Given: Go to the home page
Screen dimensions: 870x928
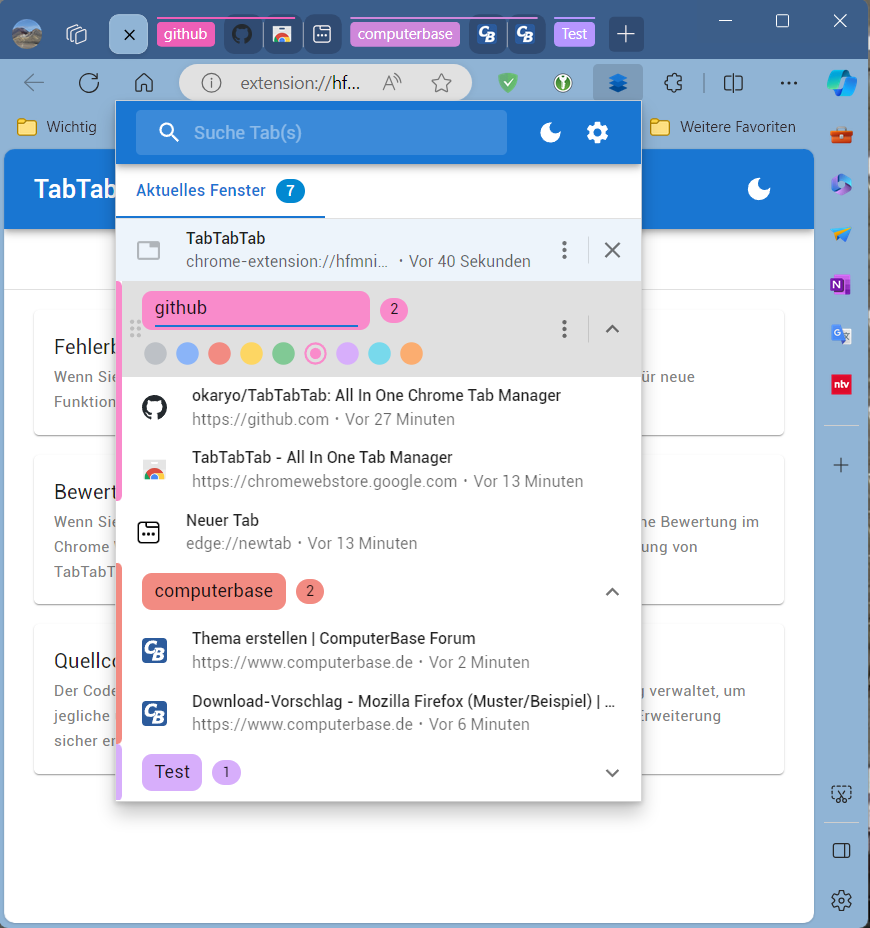Looking at the screenshot, I should [x=144, y=83].
